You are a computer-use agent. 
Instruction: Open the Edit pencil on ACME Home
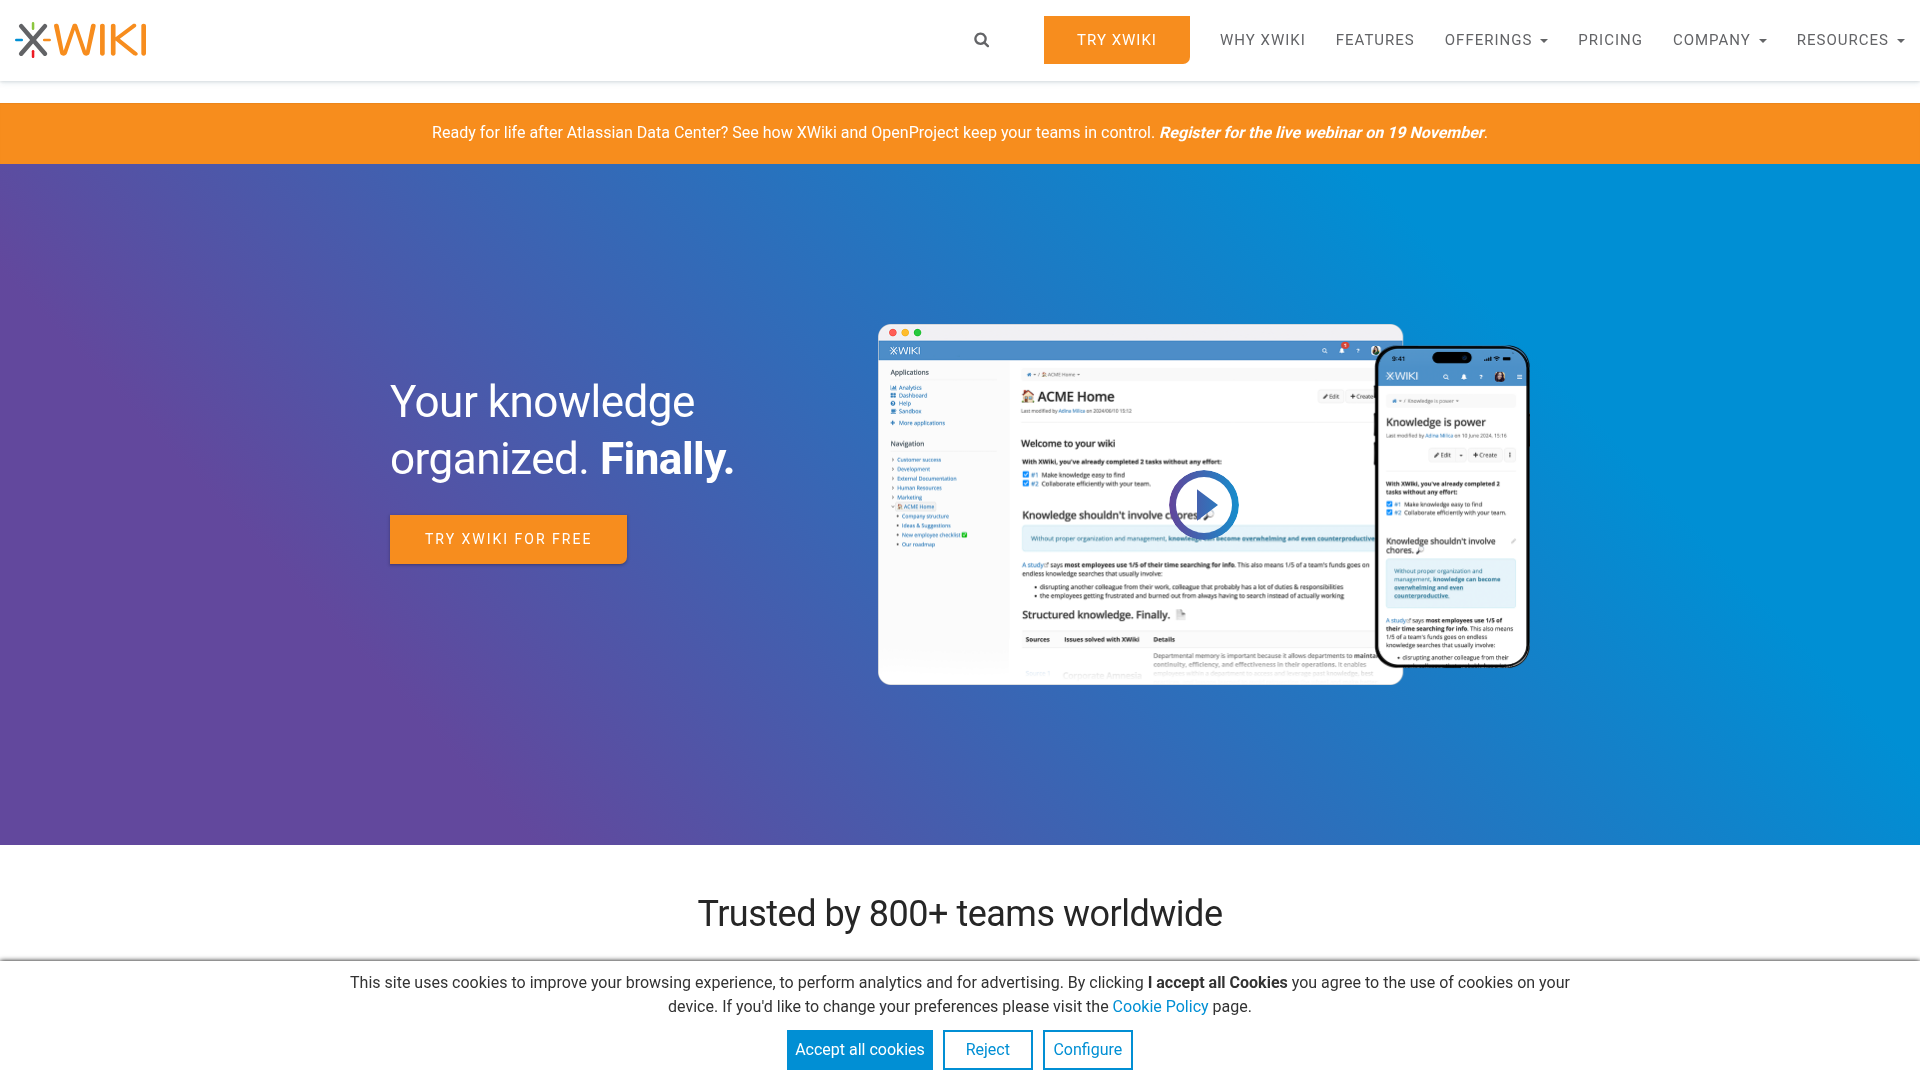[x=1331, y=396]
